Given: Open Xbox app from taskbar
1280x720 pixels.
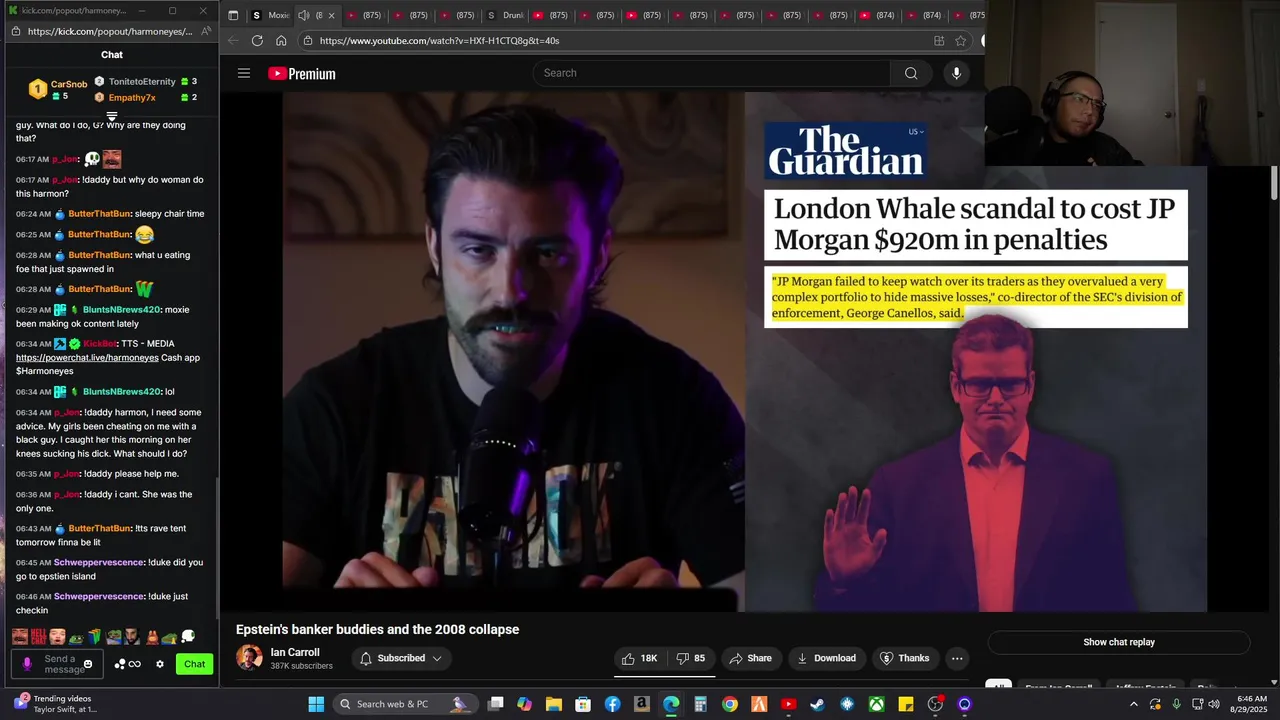Looking at the screenshot, I should coord(876,704).
